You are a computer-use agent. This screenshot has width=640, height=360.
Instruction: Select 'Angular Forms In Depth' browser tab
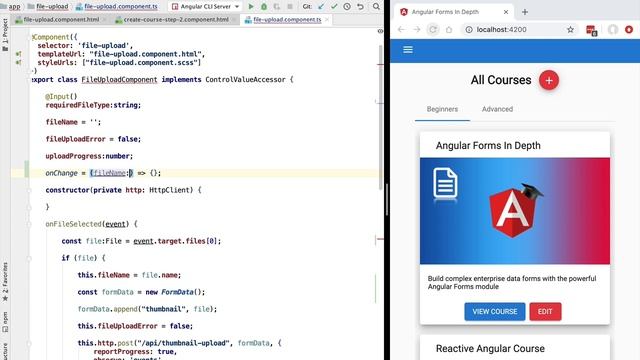pyautogui.click(x=454, y=12)
